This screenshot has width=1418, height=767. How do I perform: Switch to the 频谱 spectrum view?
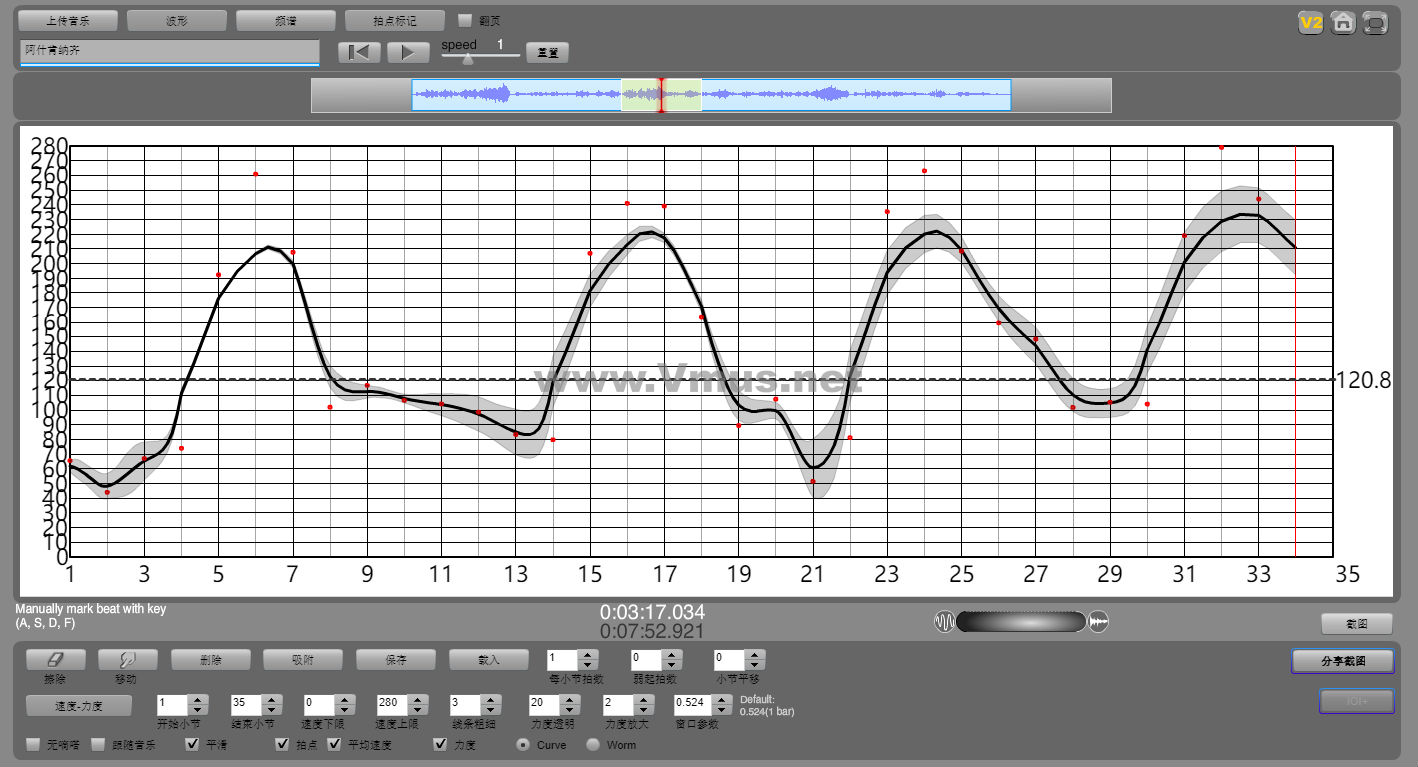(285, 20)
